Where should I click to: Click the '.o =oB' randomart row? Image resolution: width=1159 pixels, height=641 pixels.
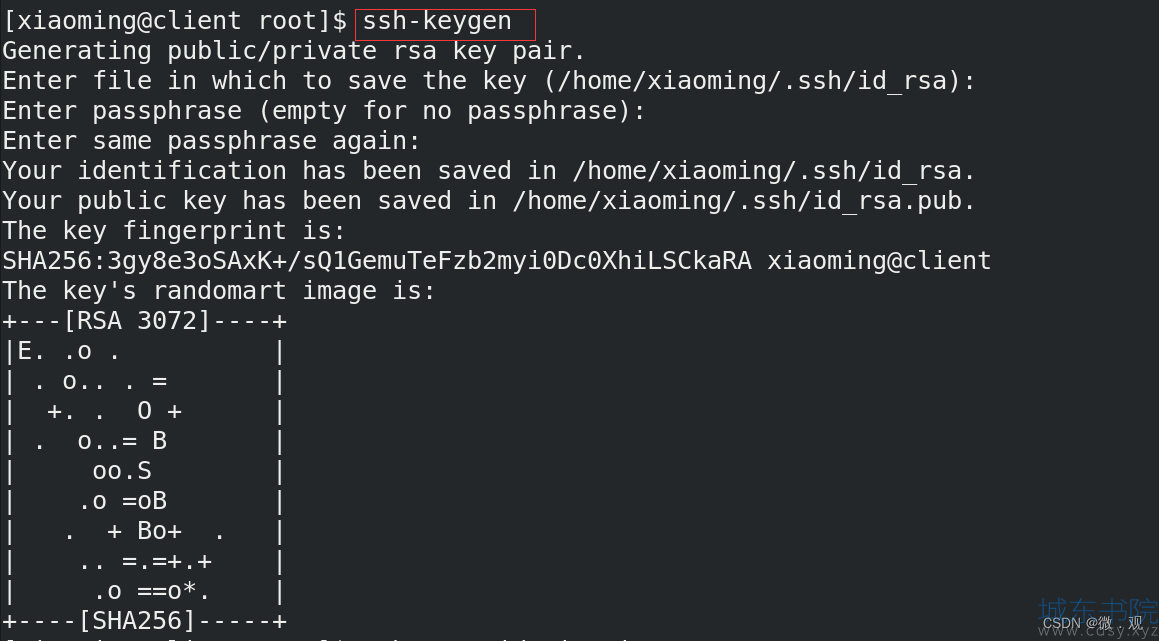pos(145,501)
